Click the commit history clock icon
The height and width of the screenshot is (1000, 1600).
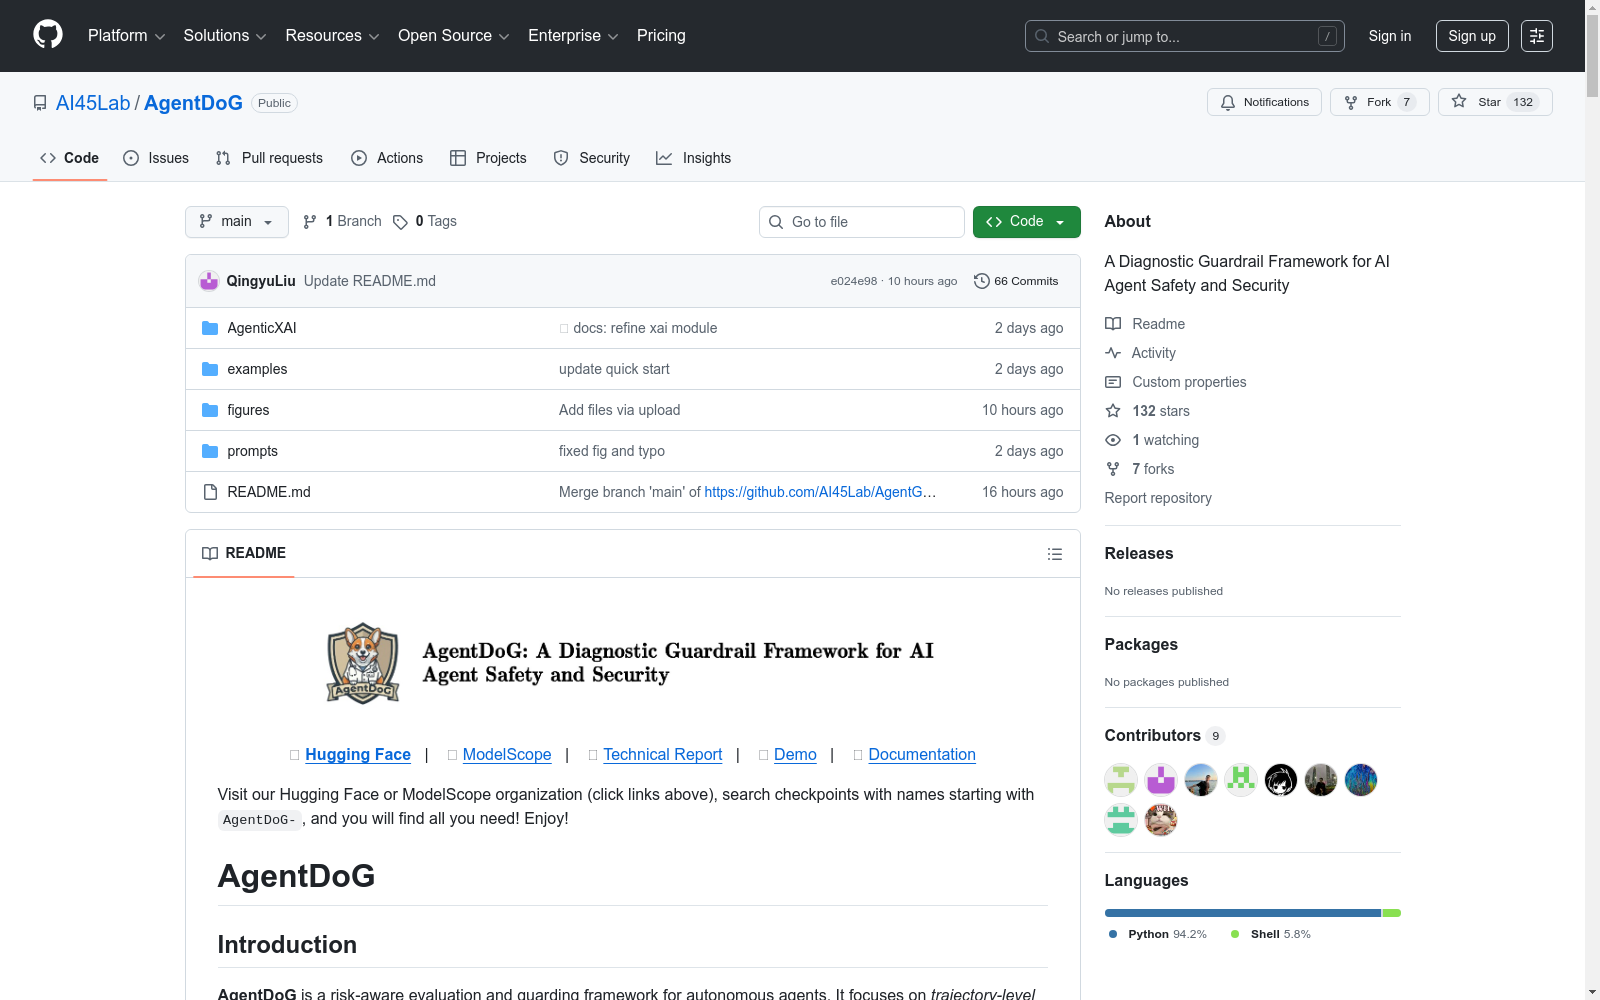tap(982, 281)
